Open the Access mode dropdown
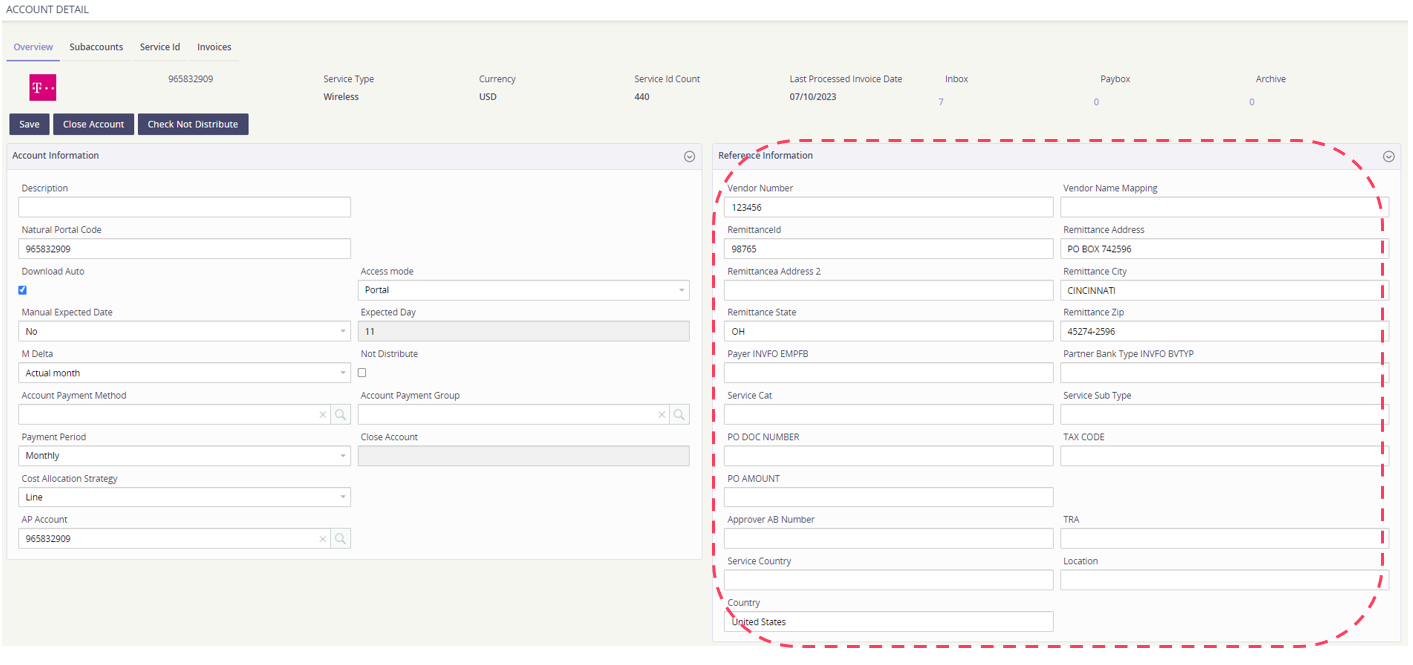1413x665 pixels. (523, 290)
